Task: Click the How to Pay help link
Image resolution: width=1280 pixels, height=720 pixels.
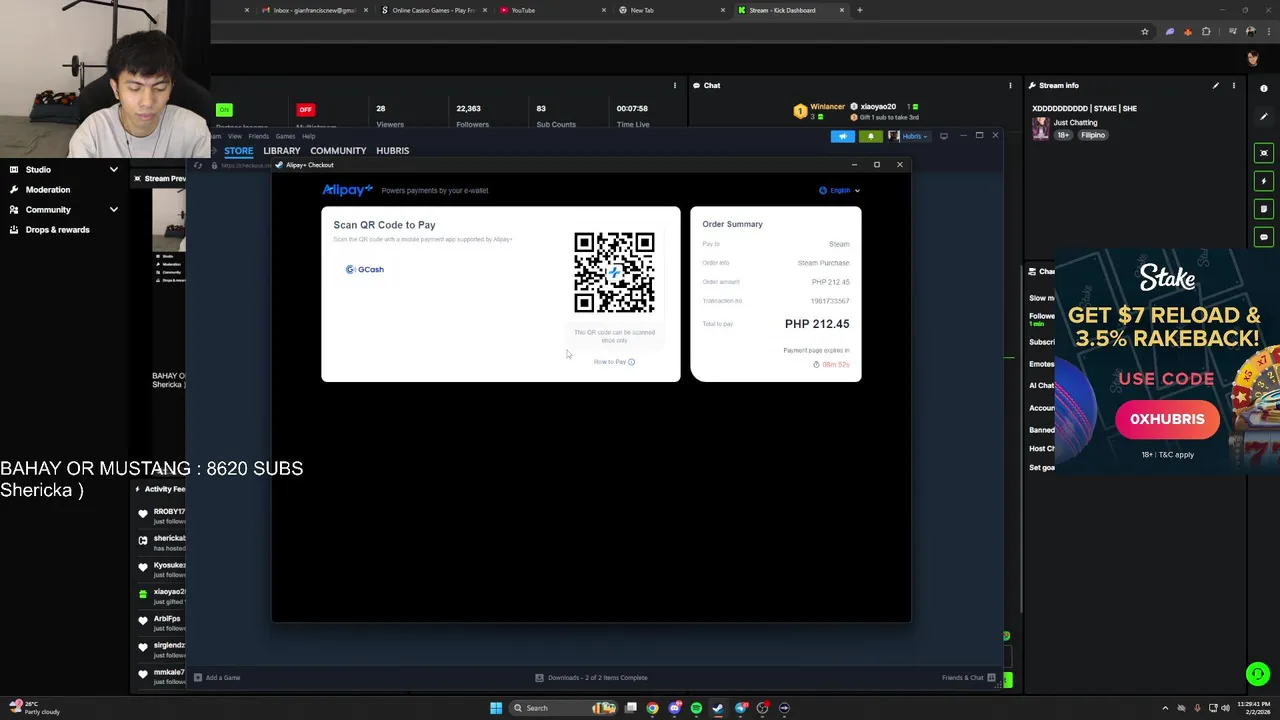Action: click(614, 362)
